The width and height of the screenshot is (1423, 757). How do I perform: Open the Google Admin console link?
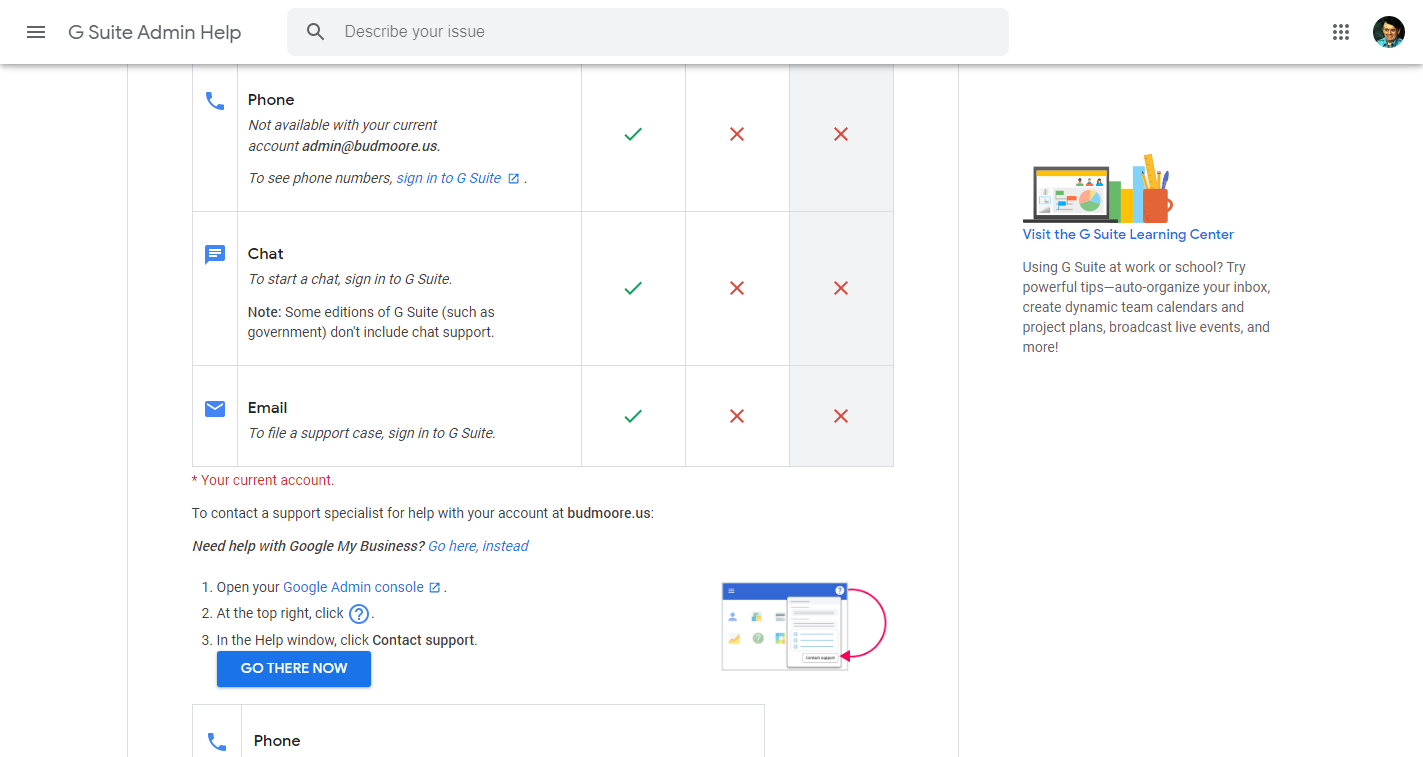tap(353, 587)
